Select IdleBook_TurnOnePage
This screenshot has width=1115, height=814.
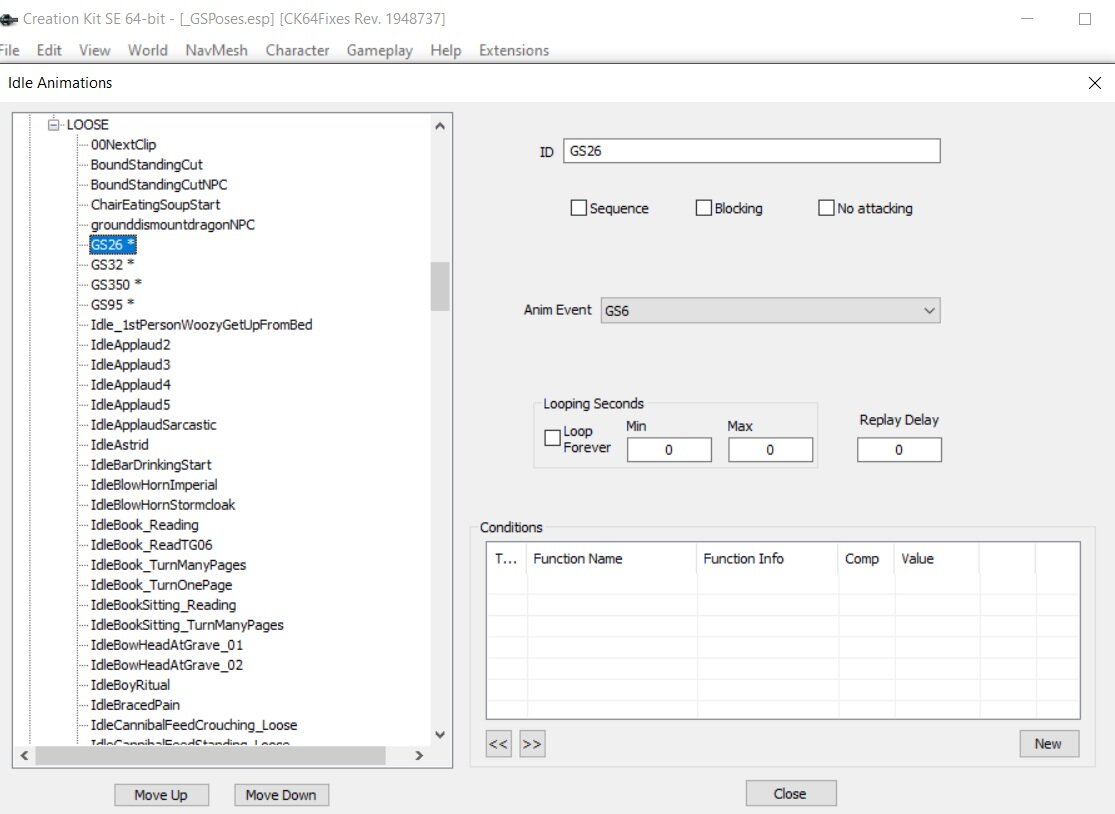click(x=161, y=585)
